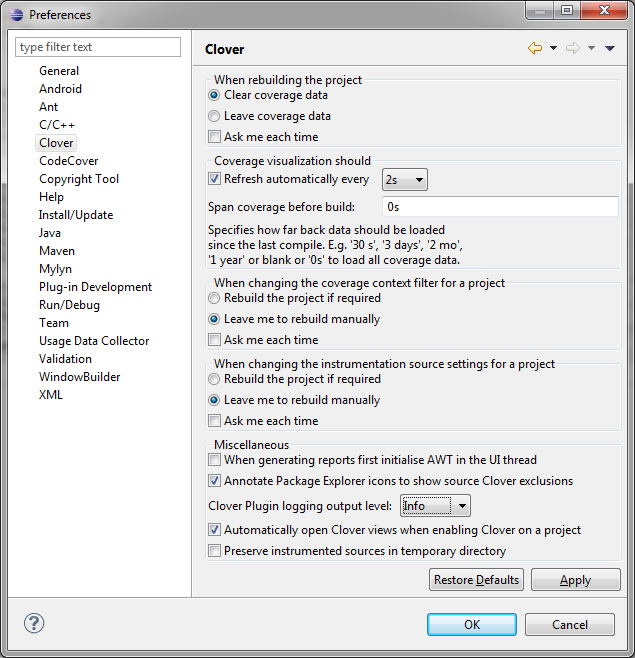Click the Span coverage before build field
The image size is (635, 658).
click(x=500, y=207)
